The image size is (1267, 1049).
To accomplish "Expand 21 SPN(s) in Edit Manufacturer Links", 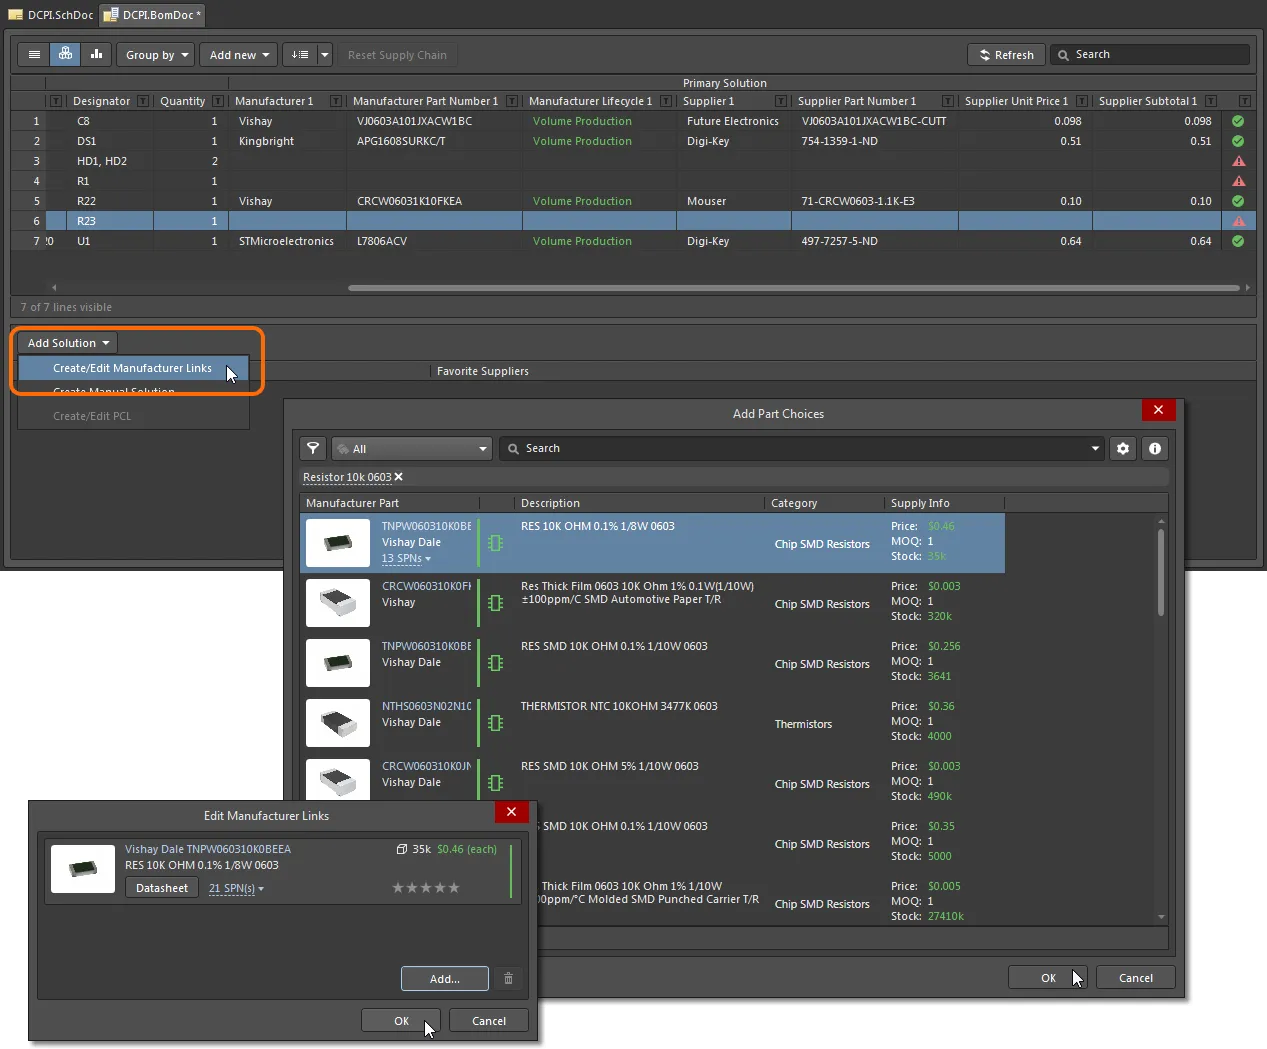I will click(x=236, y=888).
